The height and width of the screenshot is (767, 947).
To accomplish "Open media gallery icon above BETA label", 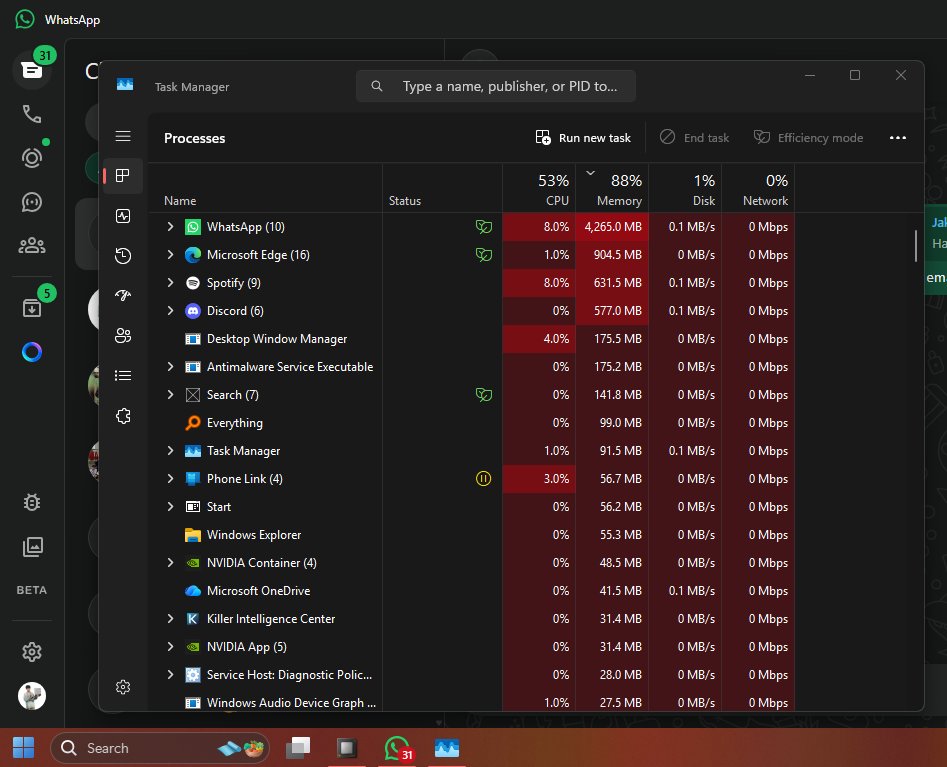I will coord(32,547).
